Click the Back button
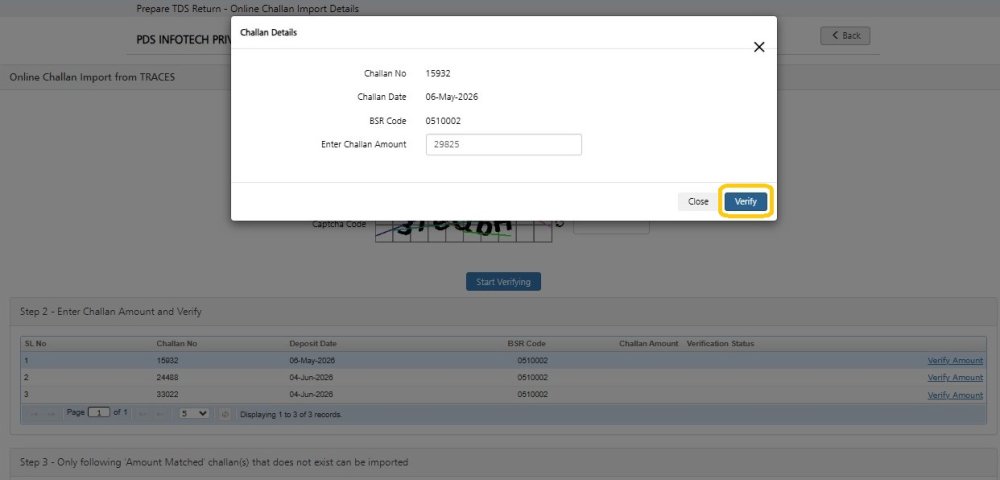Viewport: 1000px width, 480px height. pyautogui.click(x=845, y=36)
